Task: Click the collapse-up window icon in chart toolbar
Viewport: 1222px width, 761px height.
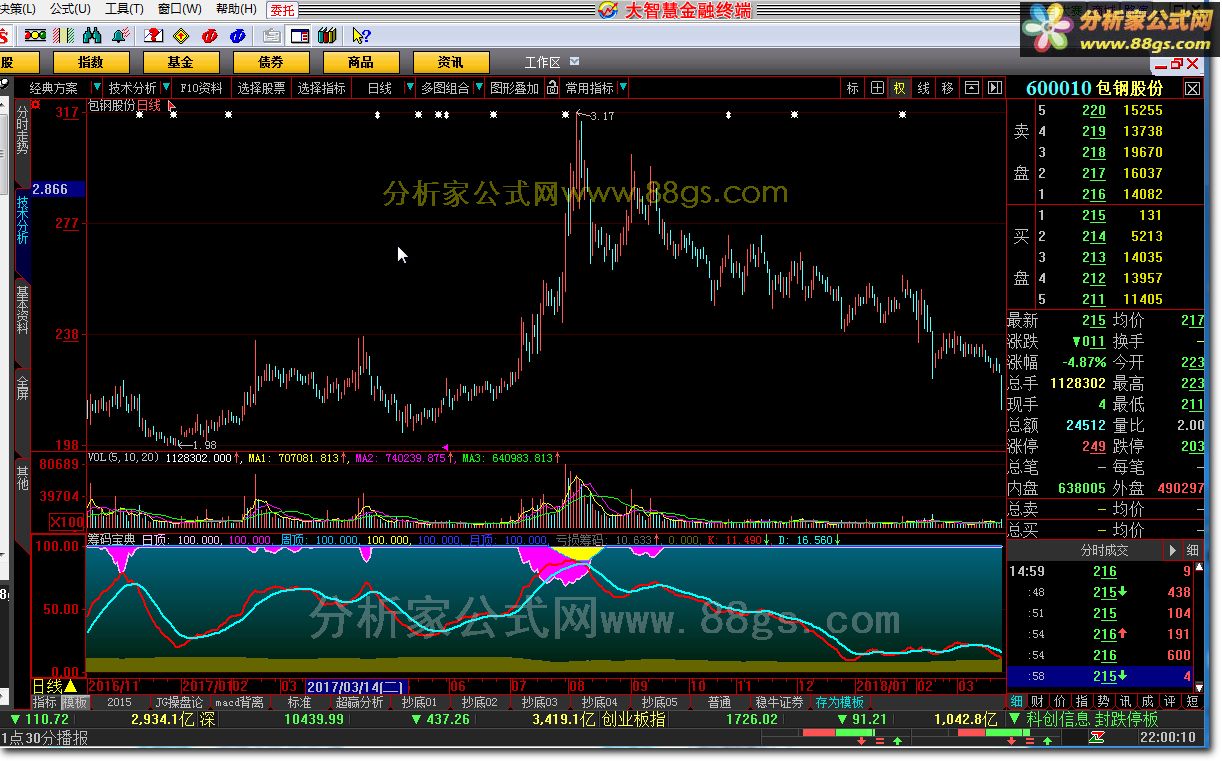Action: tap(972, 88)
